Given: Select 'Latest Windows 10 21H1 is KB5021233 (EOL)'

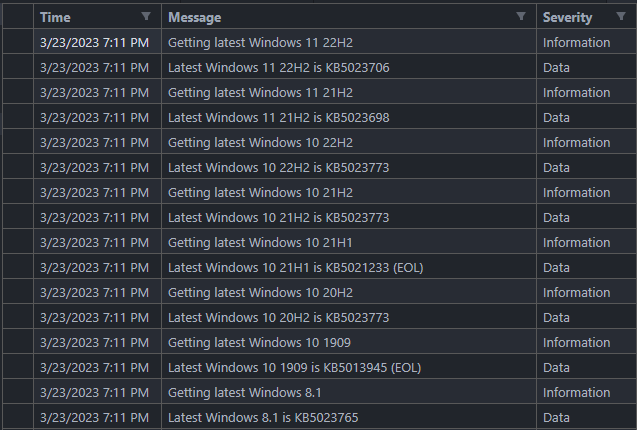Looking at the screenshot, I should (296, 267).
